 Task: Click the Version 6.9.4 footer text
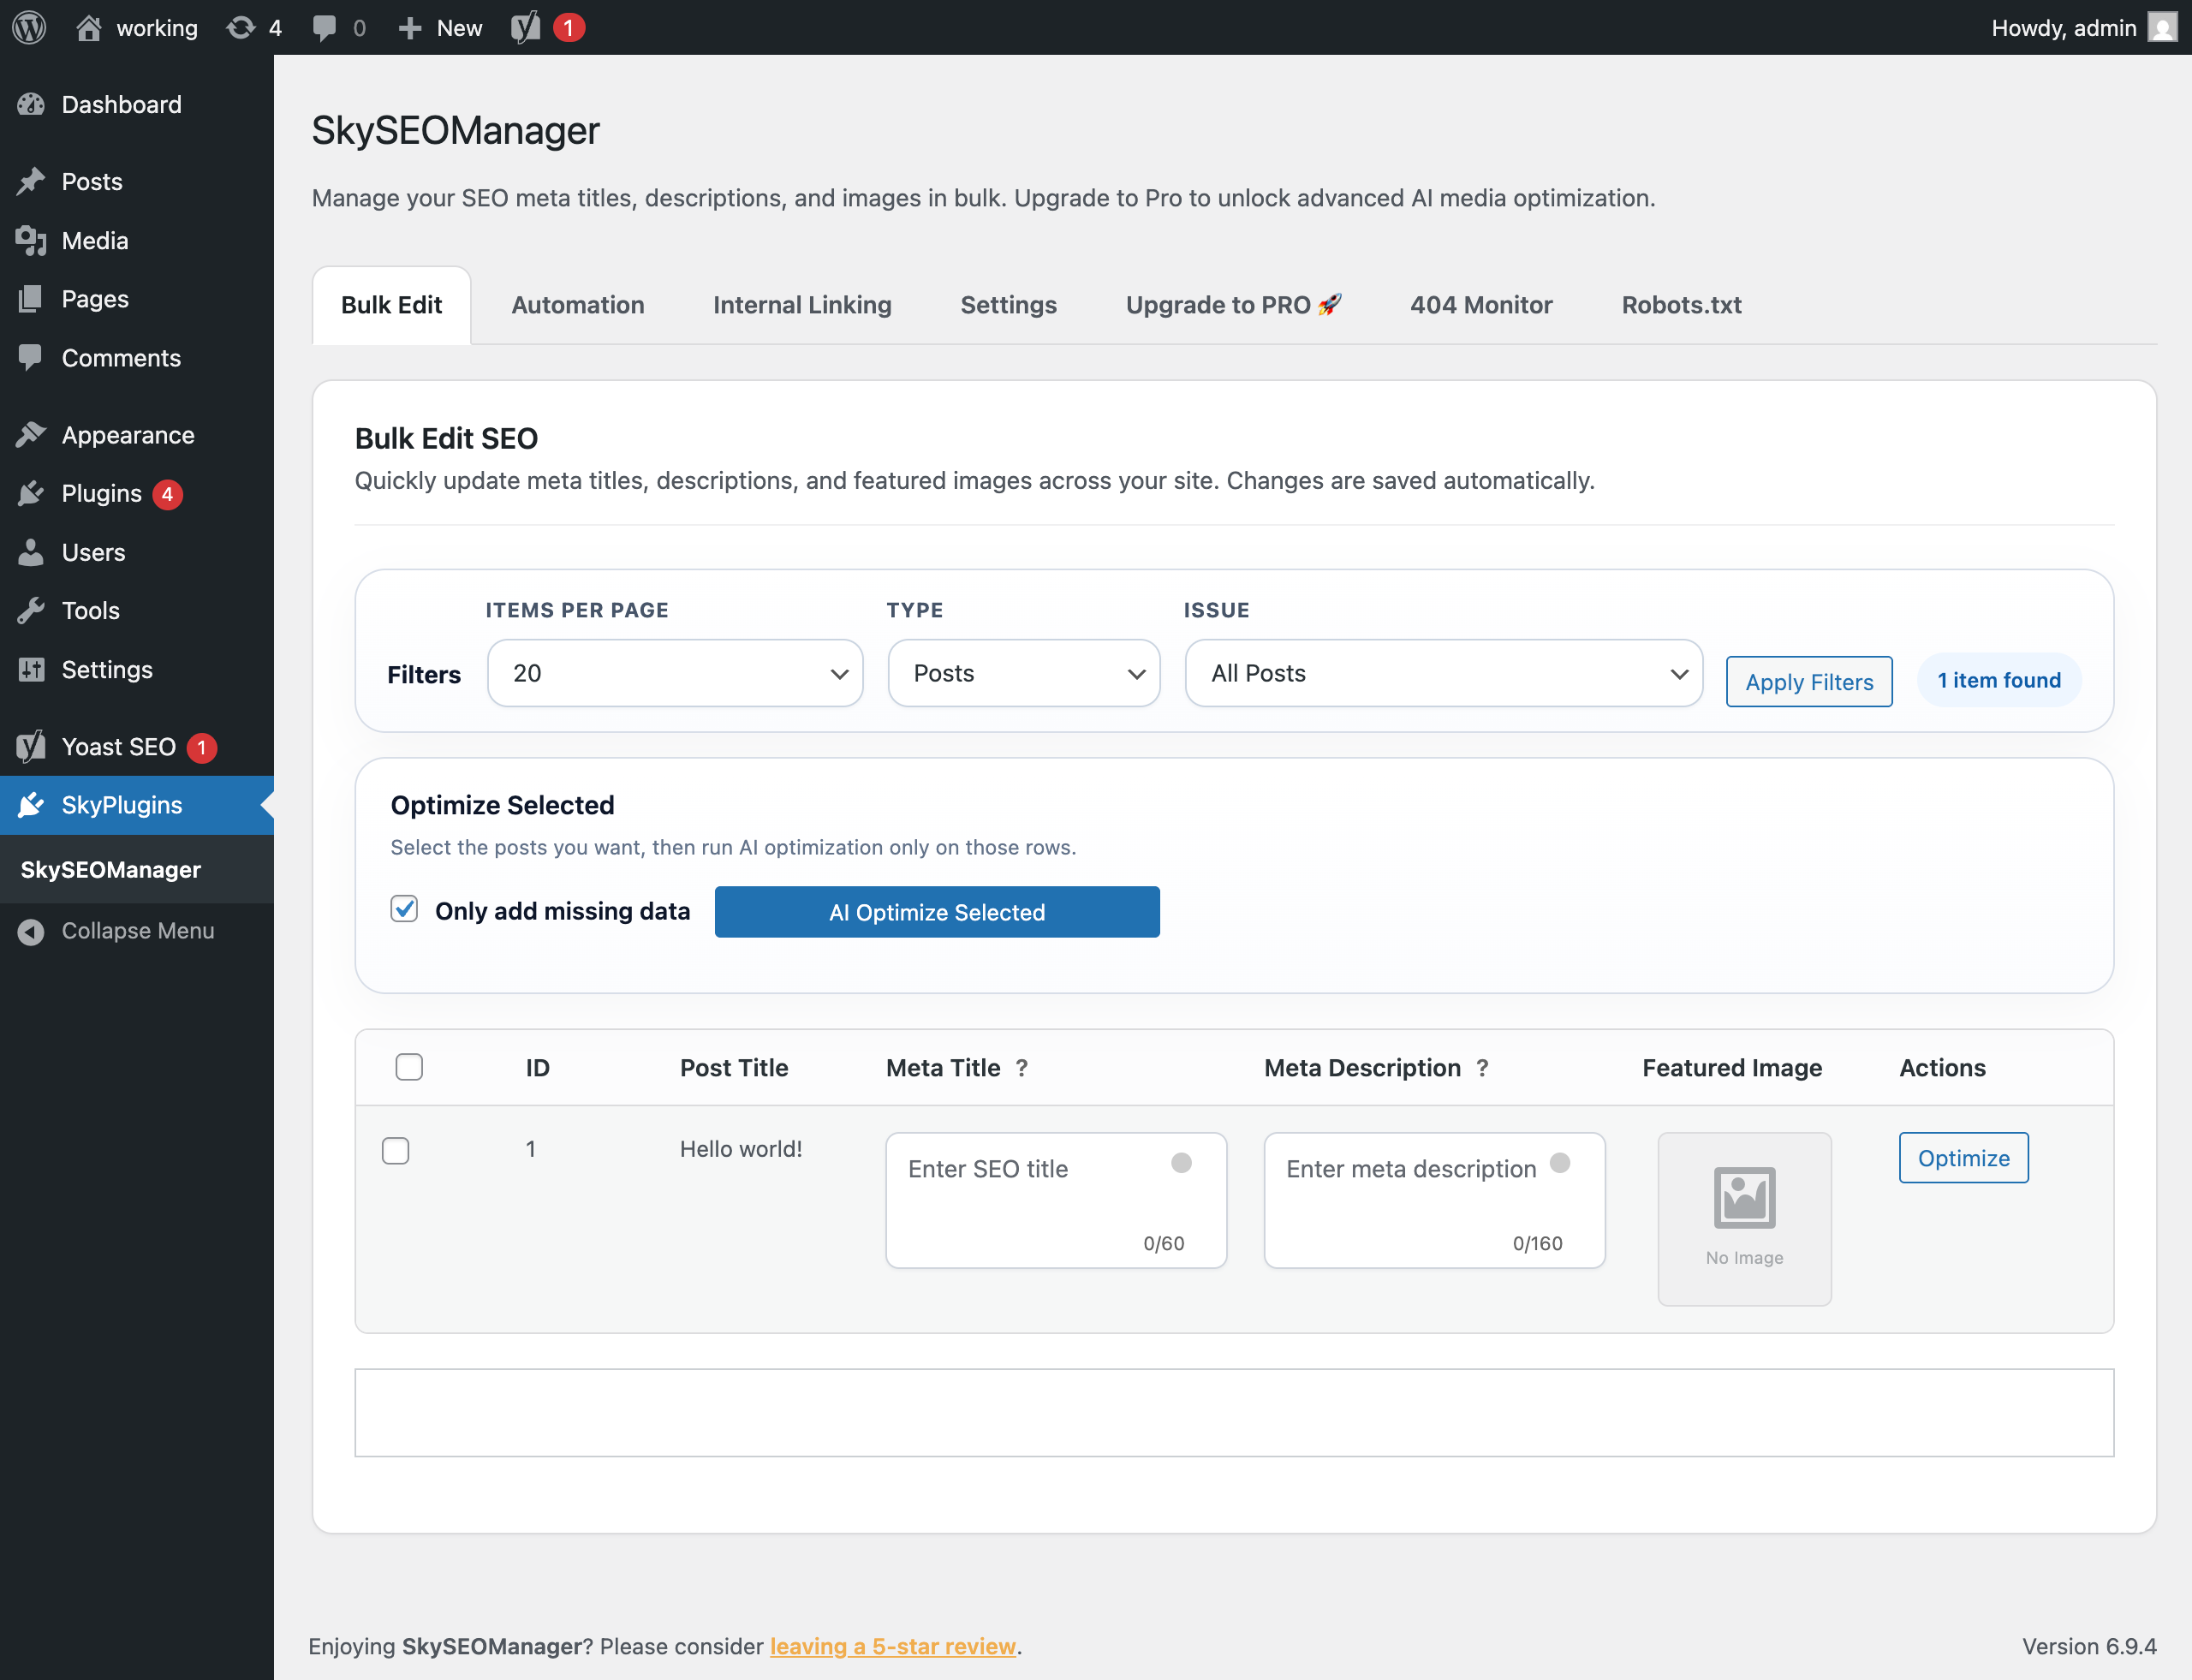tap(2089, 1646)
